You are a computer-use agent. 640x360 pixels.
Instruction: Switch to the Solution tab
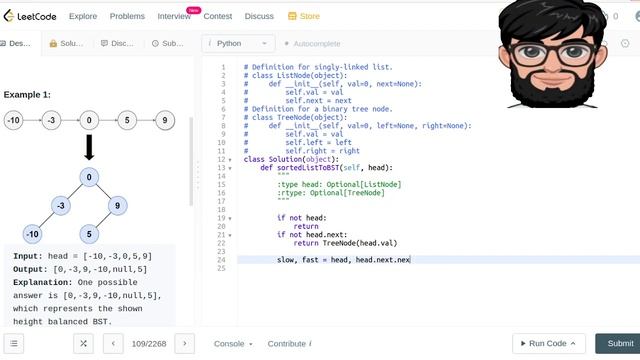point(66,43)
